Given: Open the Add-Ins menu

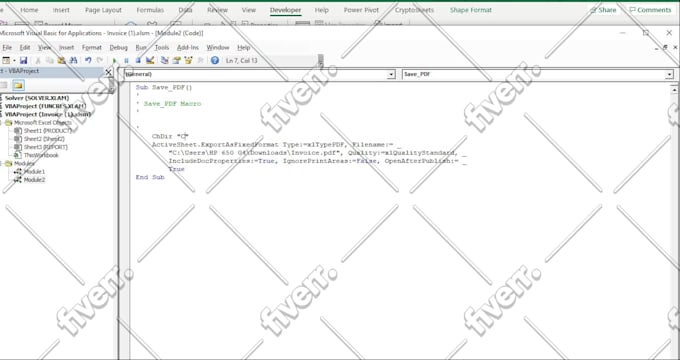Looking at the screenshot, I should 188,47.
